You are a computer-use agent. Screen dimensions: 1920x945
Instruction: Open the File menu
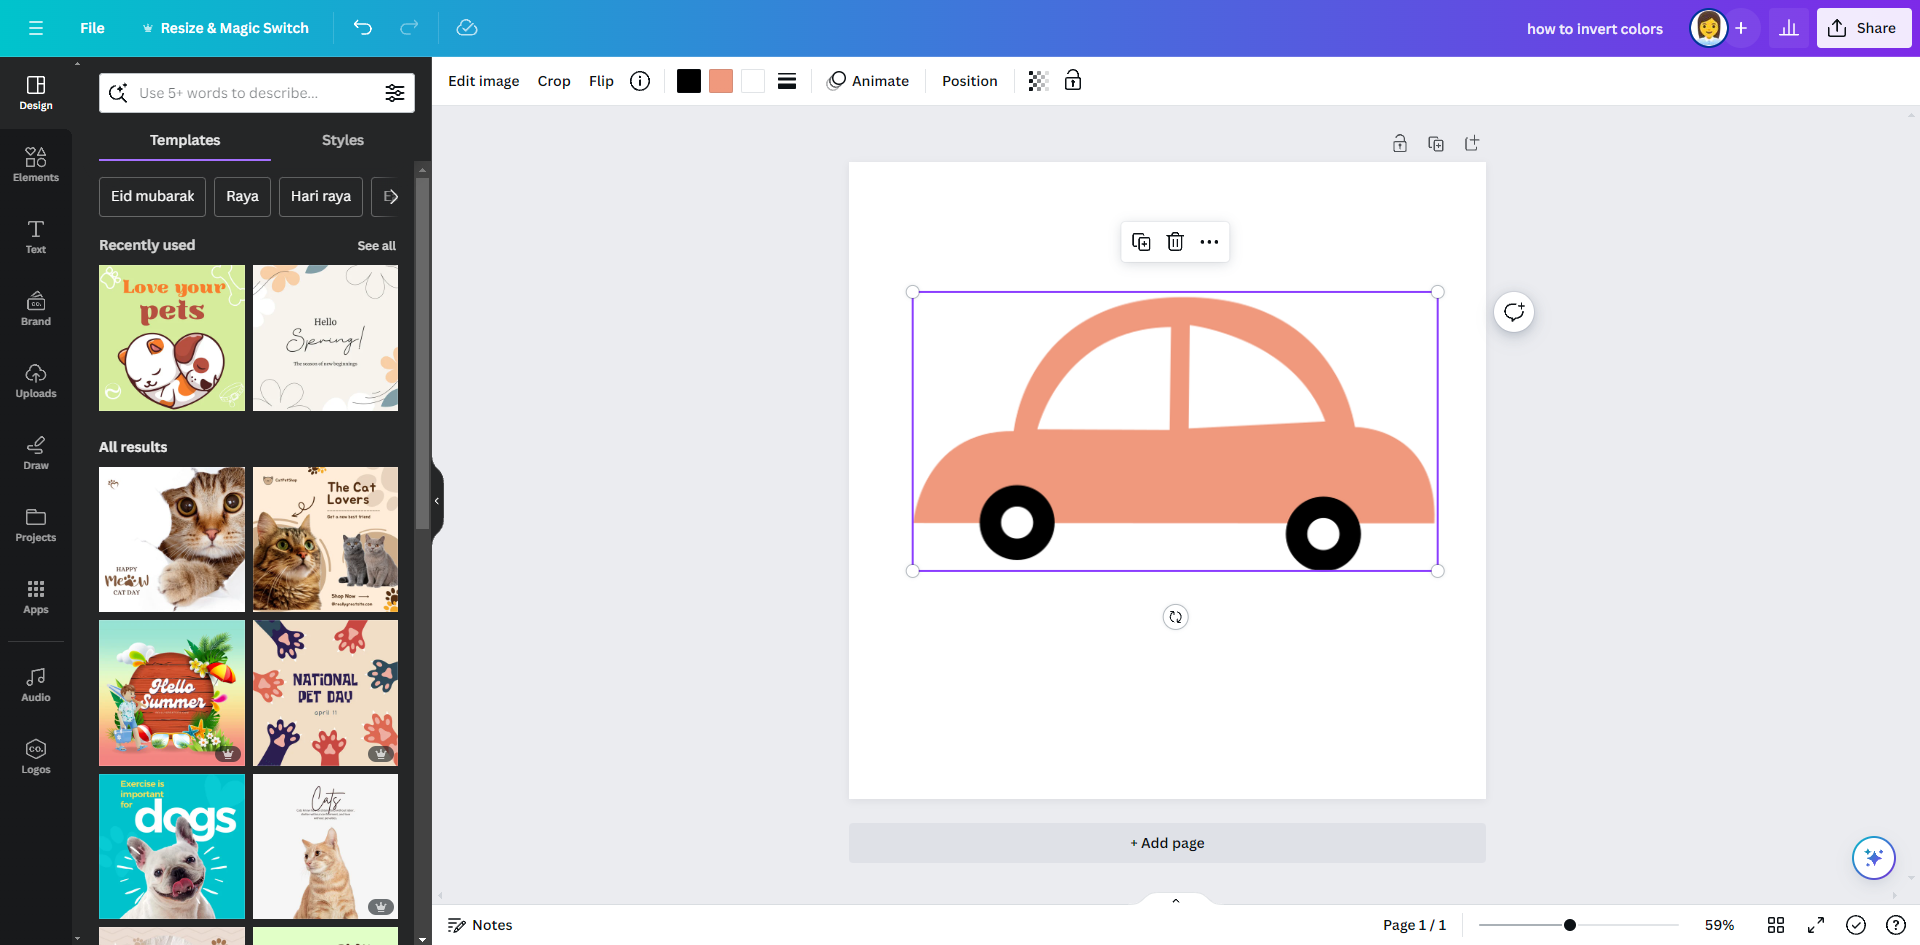coord(92,28)
